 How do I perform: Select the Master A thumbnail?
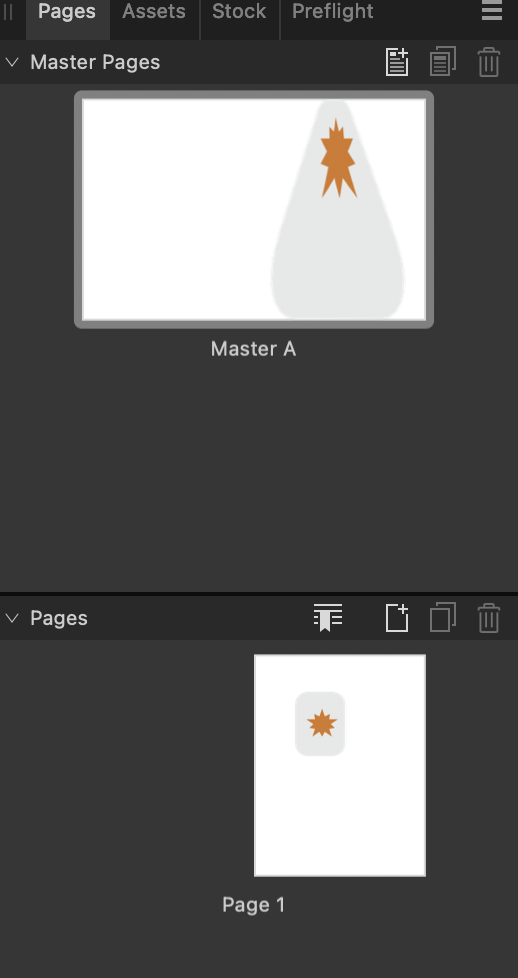click(x=254, y=210)
